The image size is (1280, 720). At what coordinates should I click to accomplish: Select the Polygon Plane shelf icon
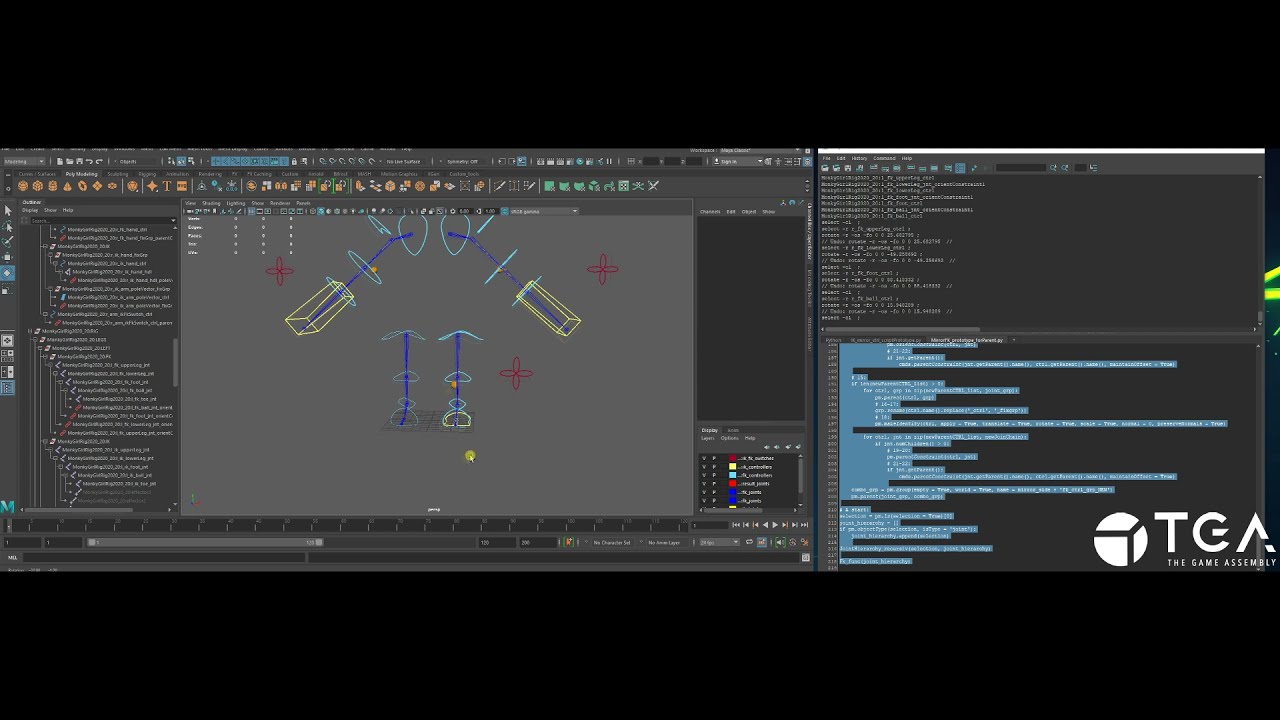coord(97,186)
